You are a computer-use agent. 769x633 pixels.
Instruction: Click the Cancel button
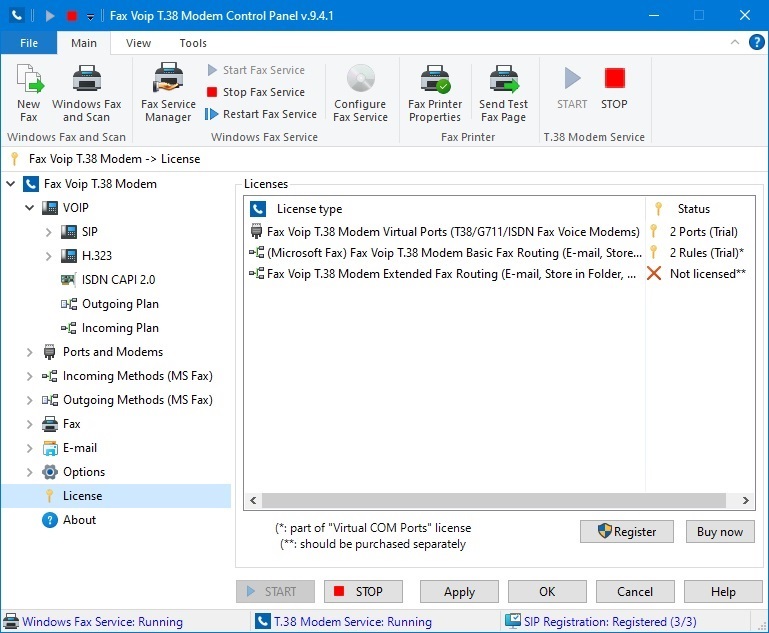(635, 592)
